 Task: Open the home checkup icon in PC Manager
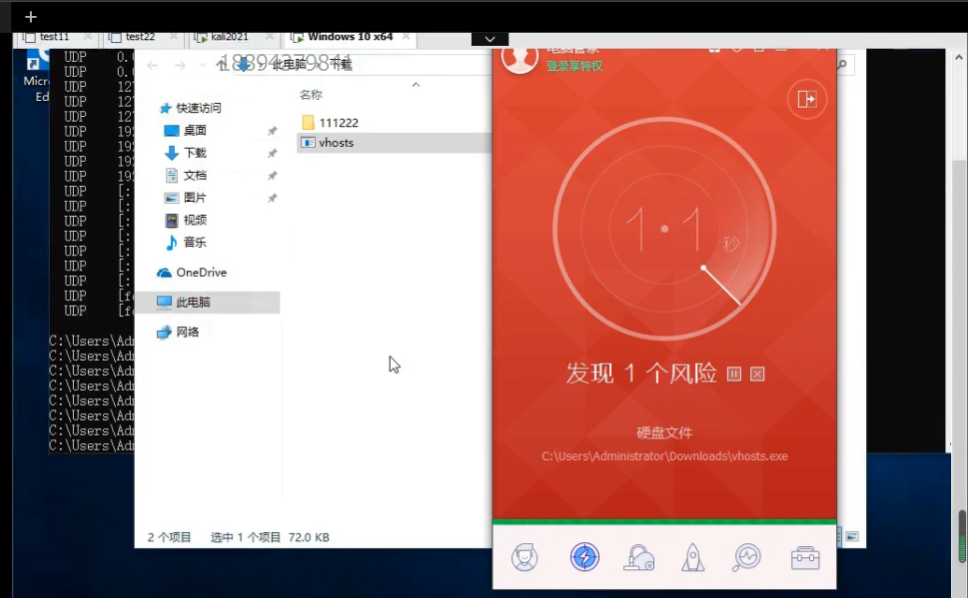[x=525, y=557]
